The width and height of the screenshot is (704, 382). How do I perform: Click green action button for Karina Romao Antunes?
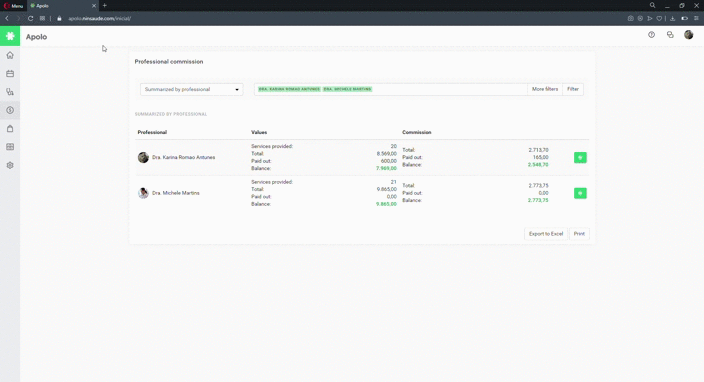tap(580, 158)
